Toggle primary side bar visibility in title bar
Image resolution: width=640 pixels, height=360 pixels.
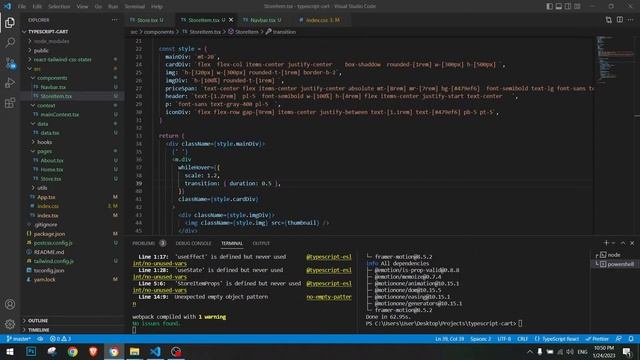pos(549,6)
